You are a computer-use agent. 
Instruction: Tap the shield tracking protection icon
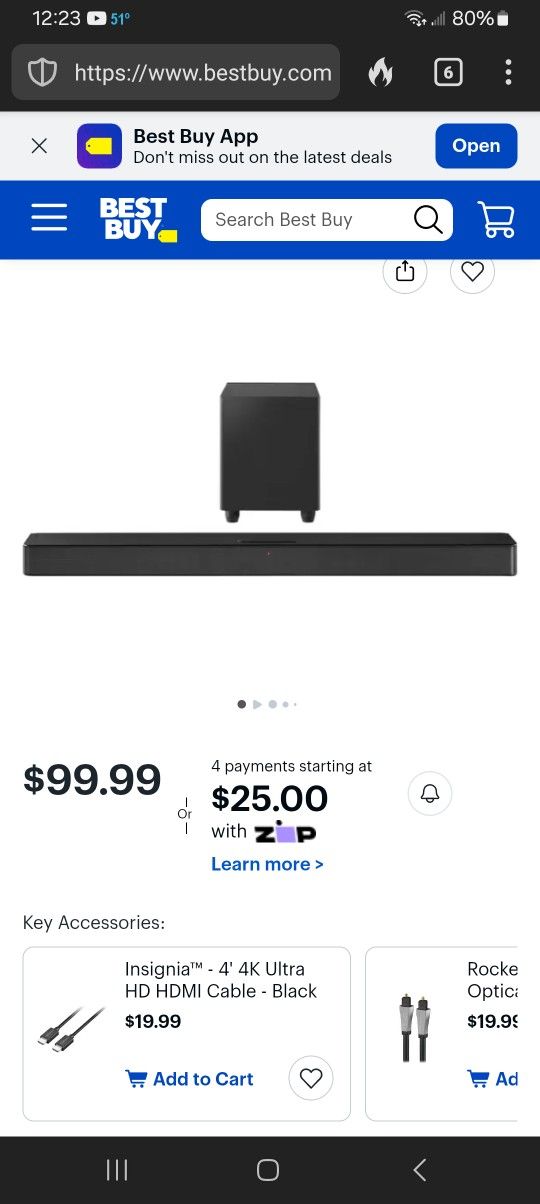42,72
